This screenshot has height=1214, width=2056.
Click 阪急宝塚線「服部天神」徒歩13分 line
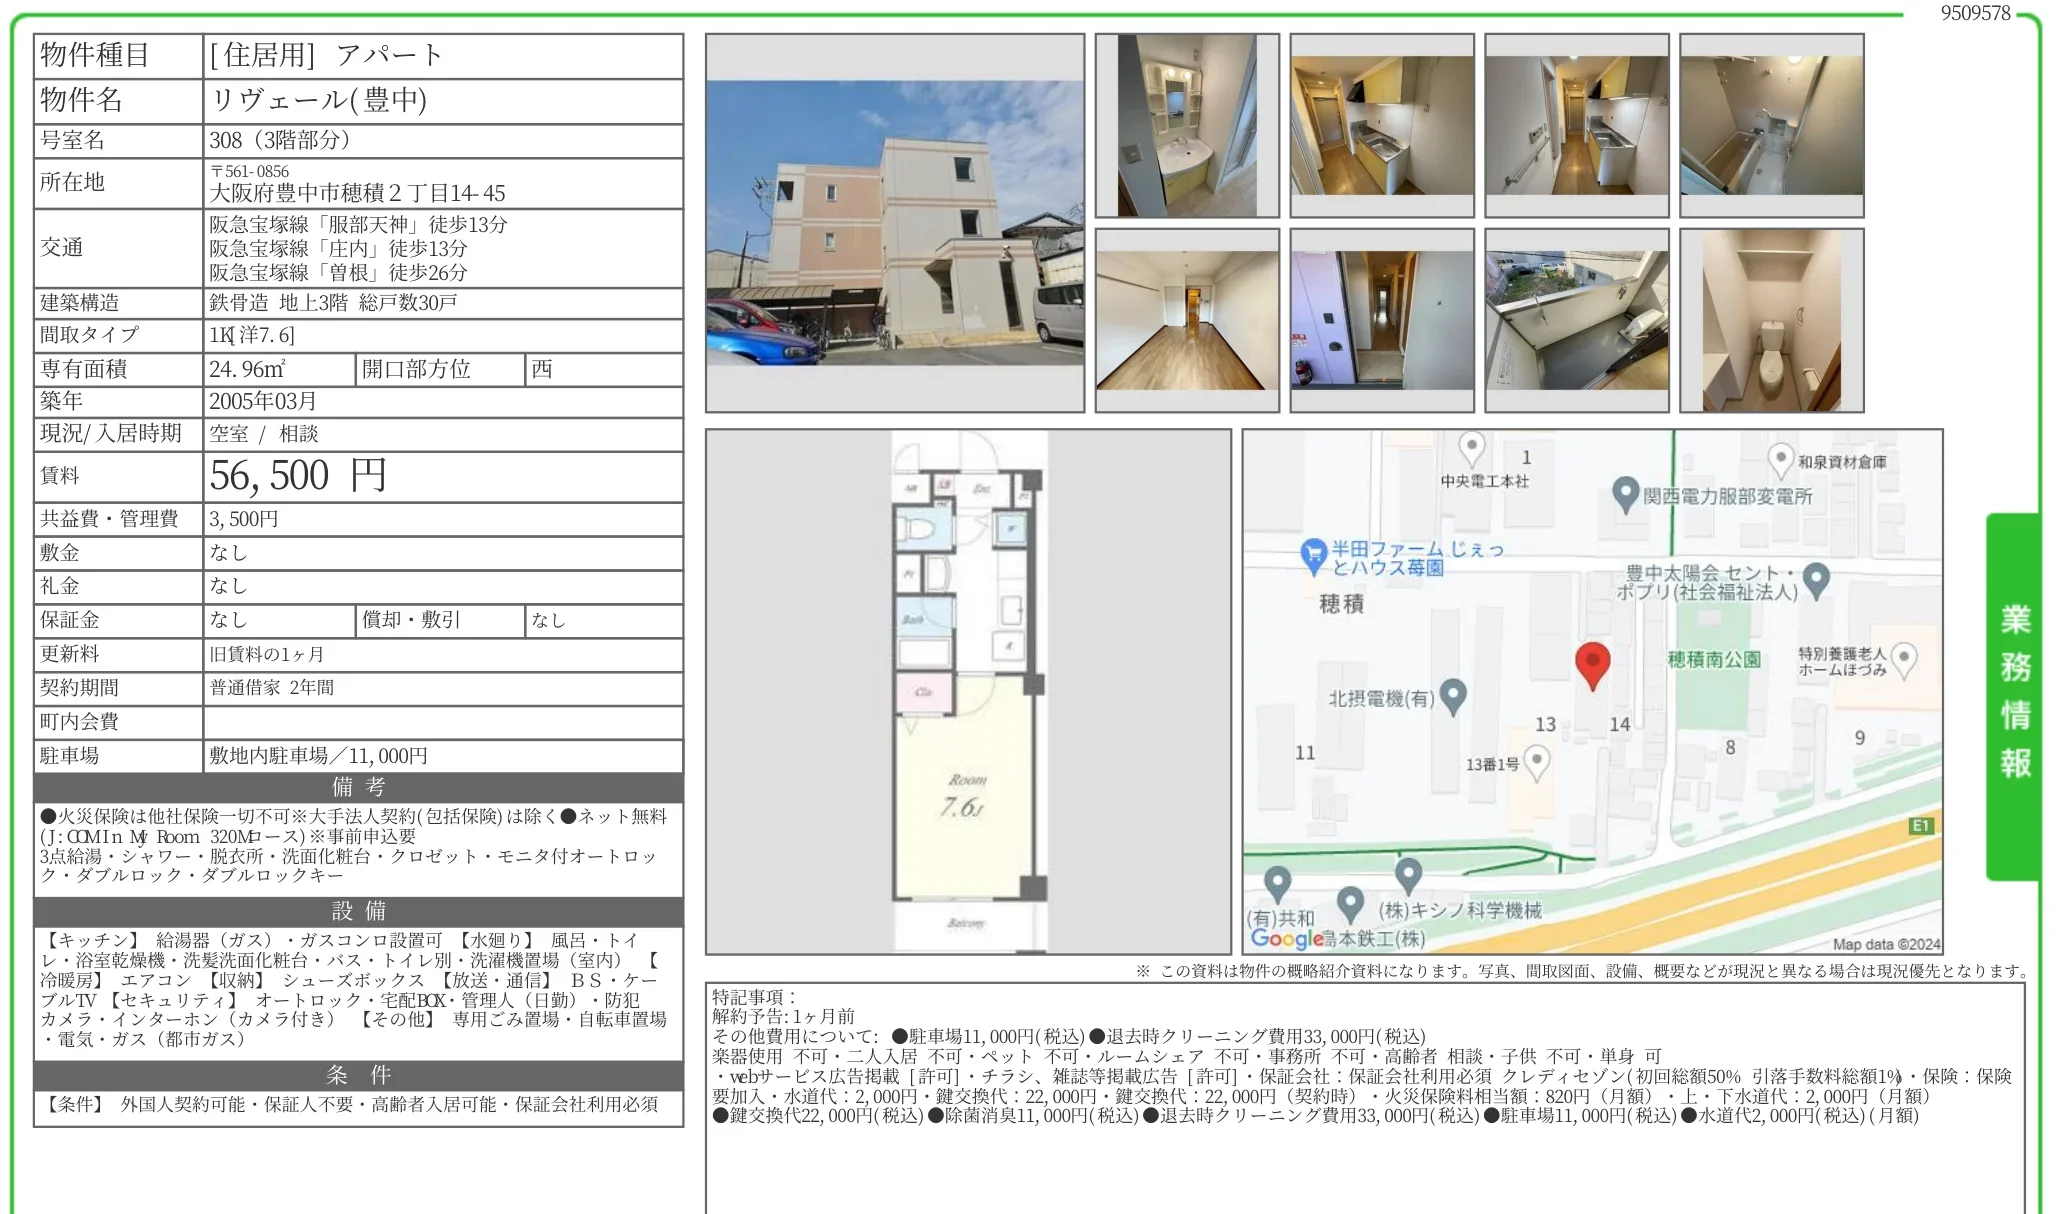coord(358,224)
